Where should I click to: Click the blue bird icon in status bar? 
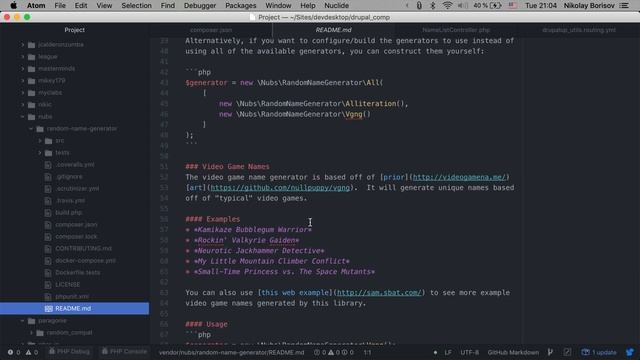tap(630, 352)
